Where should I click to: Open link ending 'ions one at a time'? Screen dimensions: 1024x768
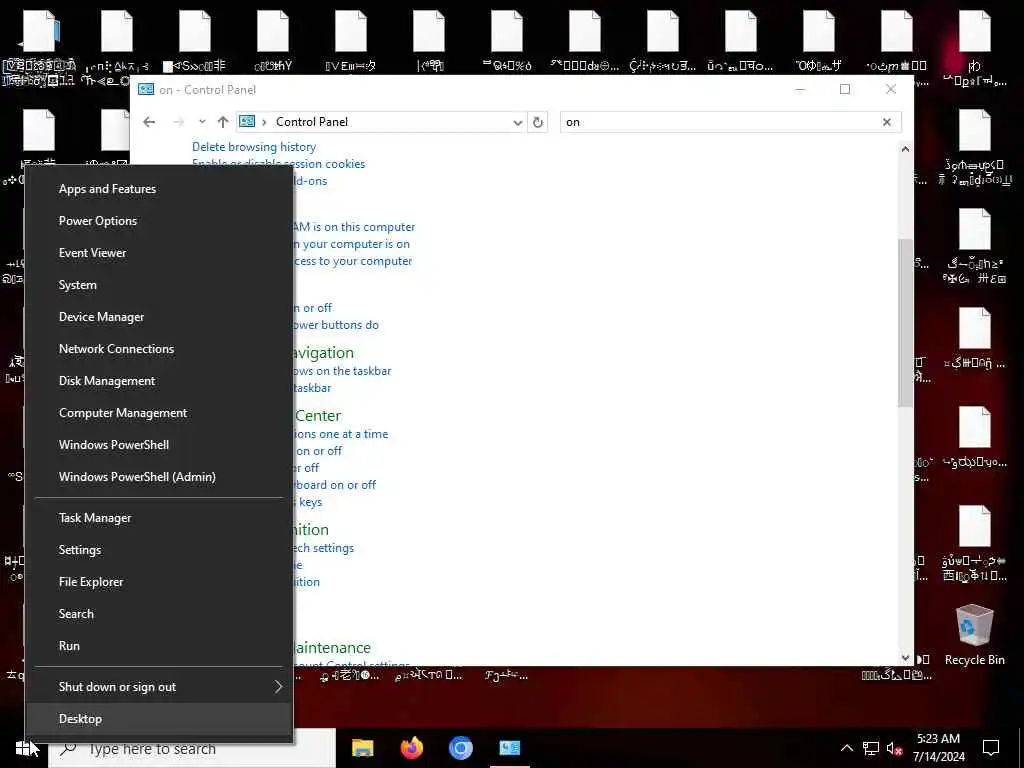(x=340, y=434)
